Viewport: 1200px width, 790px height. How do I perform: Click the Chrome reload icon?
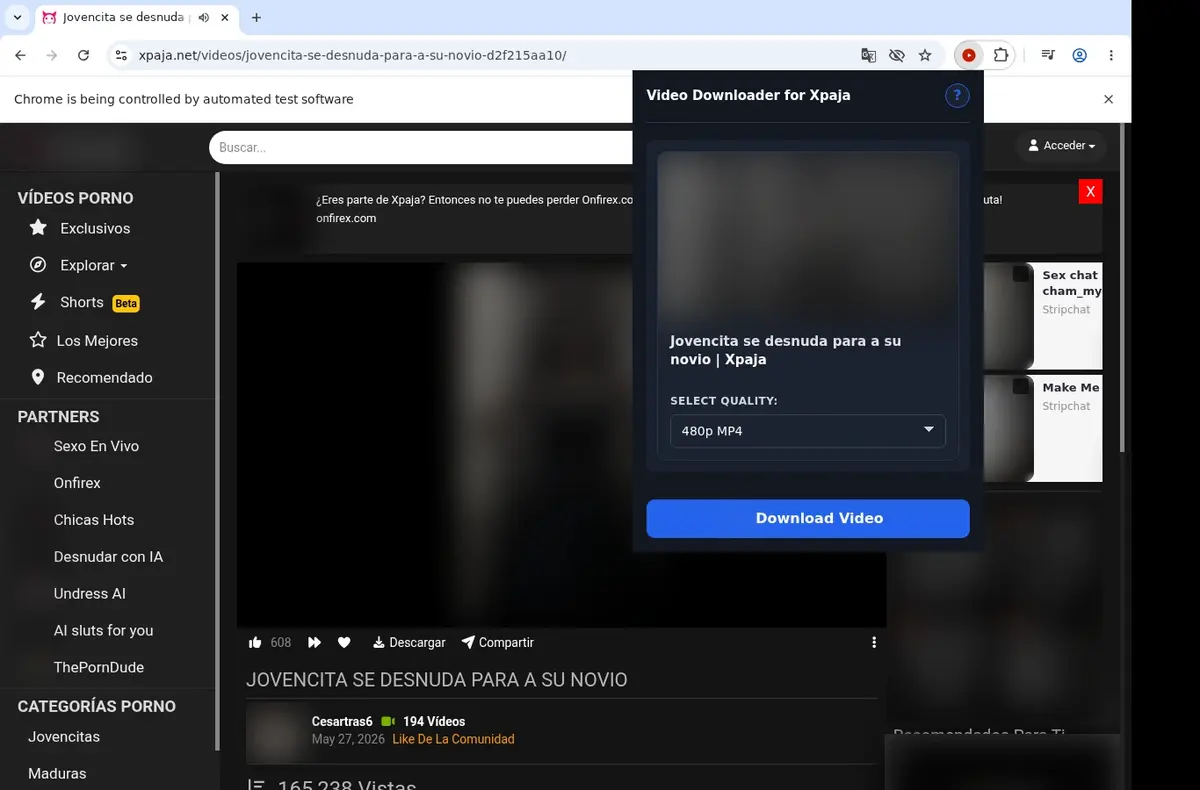83,55
